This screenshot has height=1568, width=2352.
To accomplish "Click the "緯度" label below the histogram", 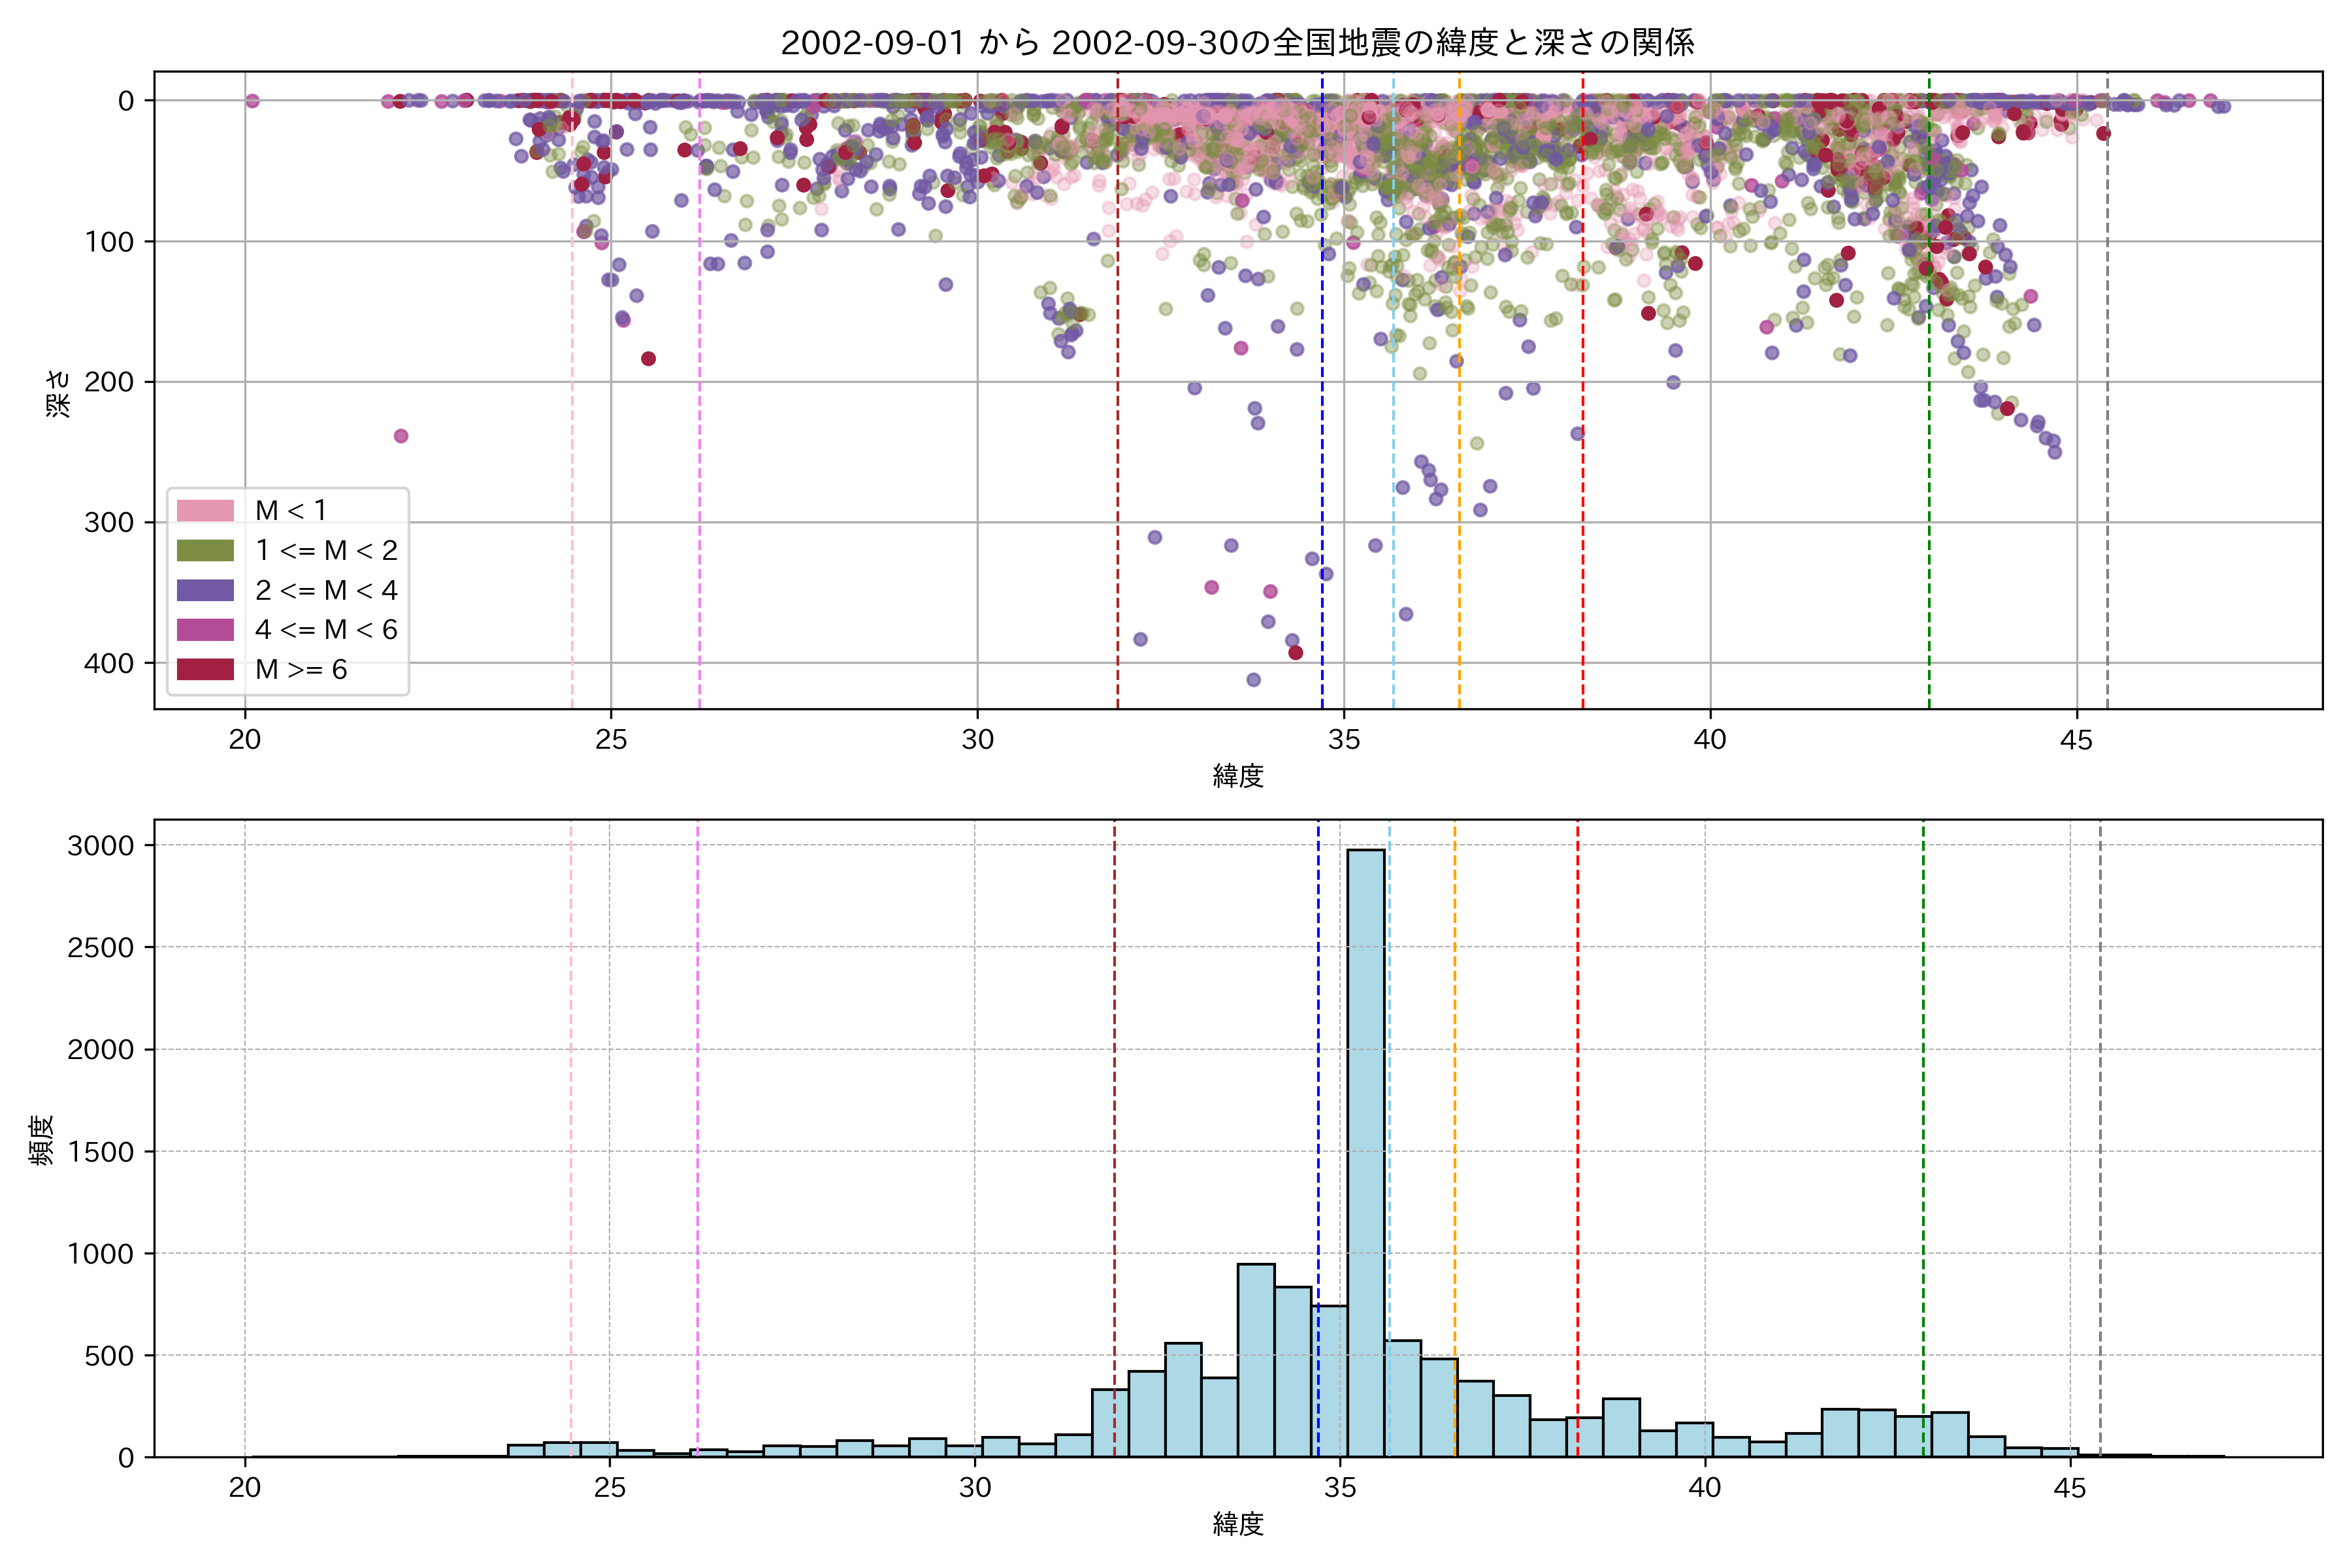I will 1238,1524.
